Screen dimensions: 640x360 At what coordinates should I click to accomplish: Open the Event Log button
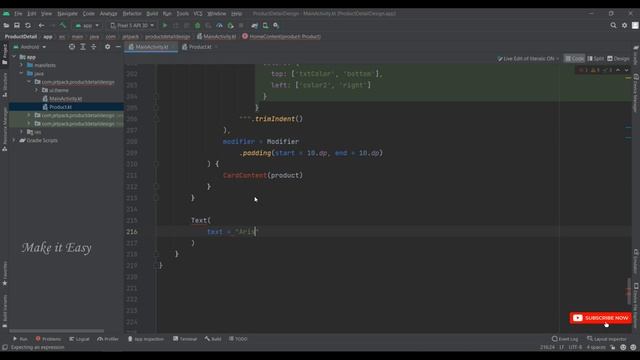click(565, 339)
